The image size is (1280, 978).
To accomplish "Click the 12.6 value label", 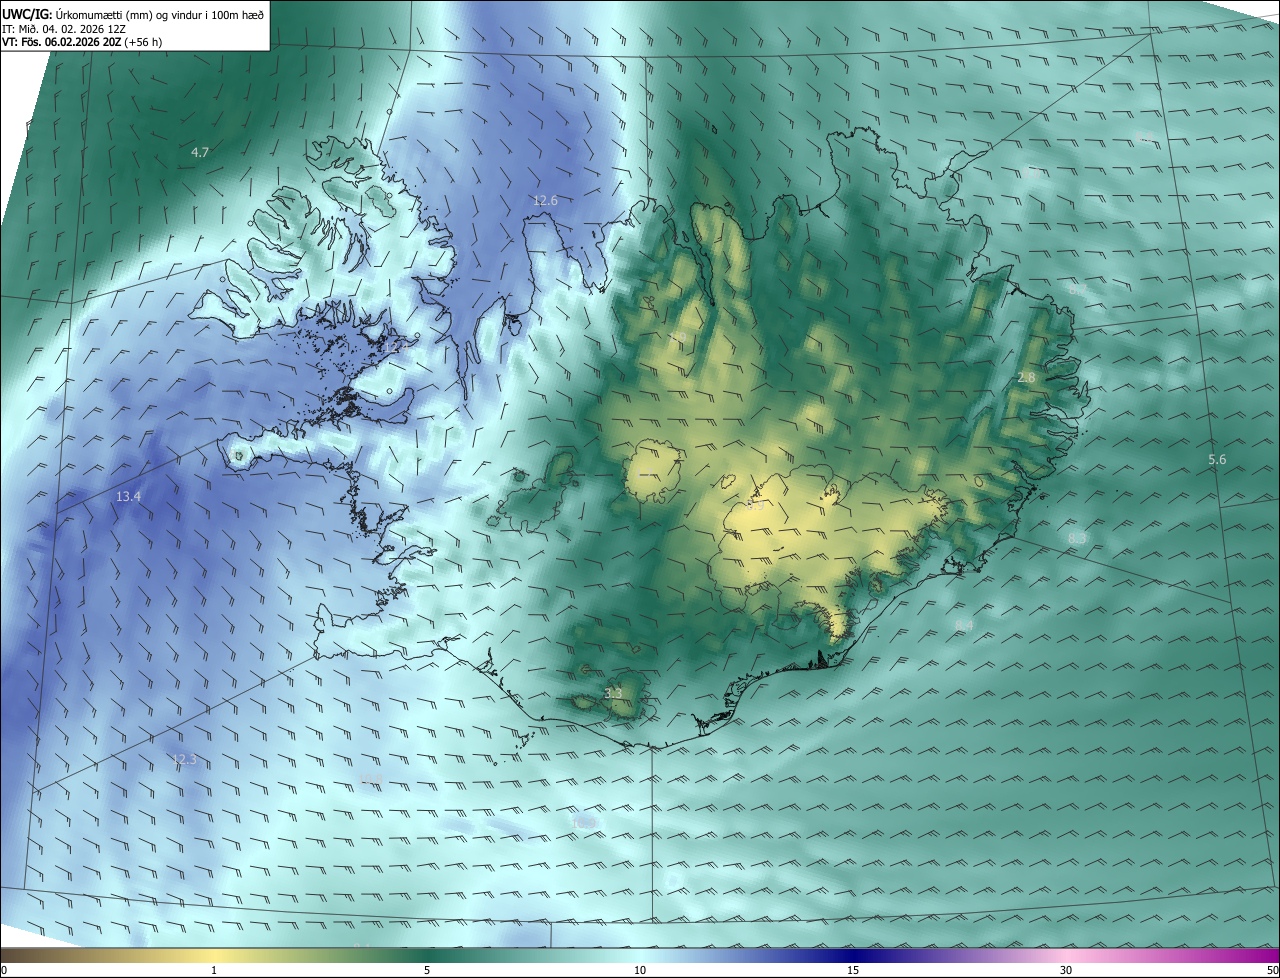I will [545, 201].
